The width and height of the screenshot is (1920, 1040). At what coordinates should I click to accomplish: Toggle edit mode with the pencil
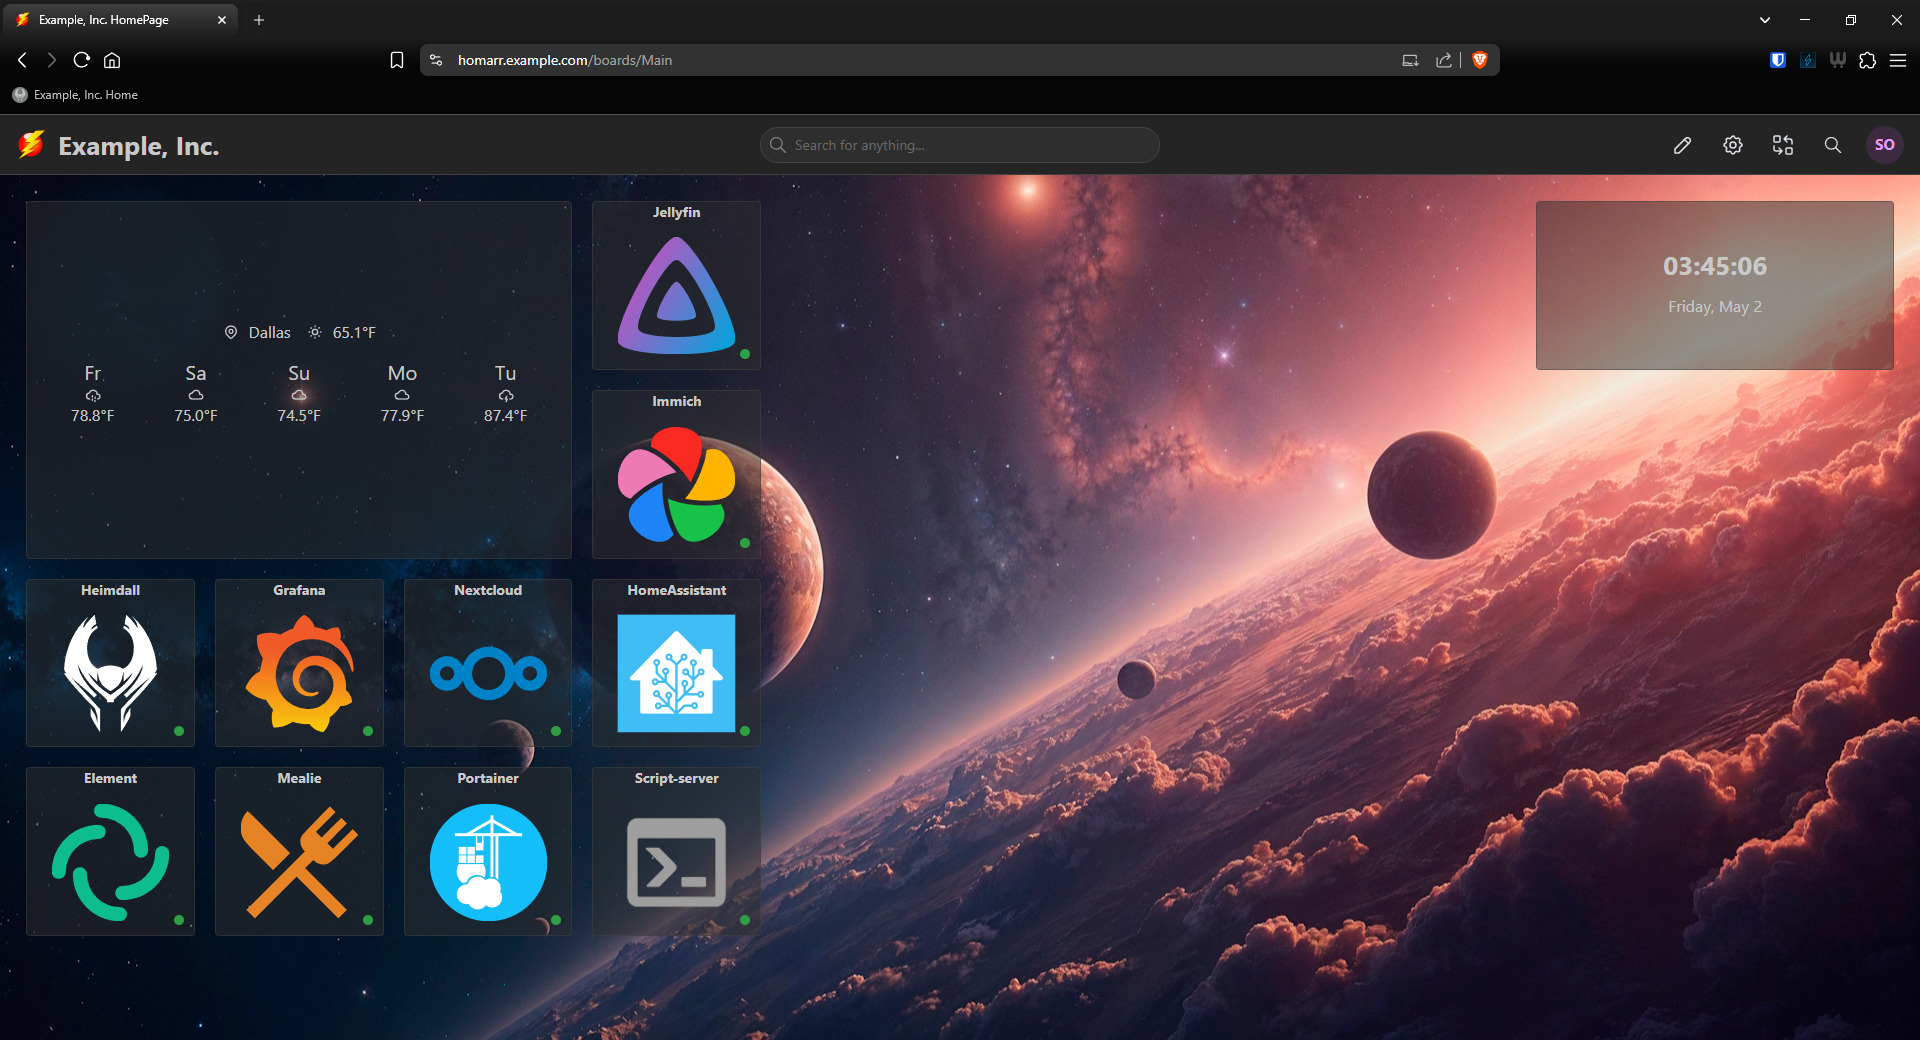[x=1682, y=145]
